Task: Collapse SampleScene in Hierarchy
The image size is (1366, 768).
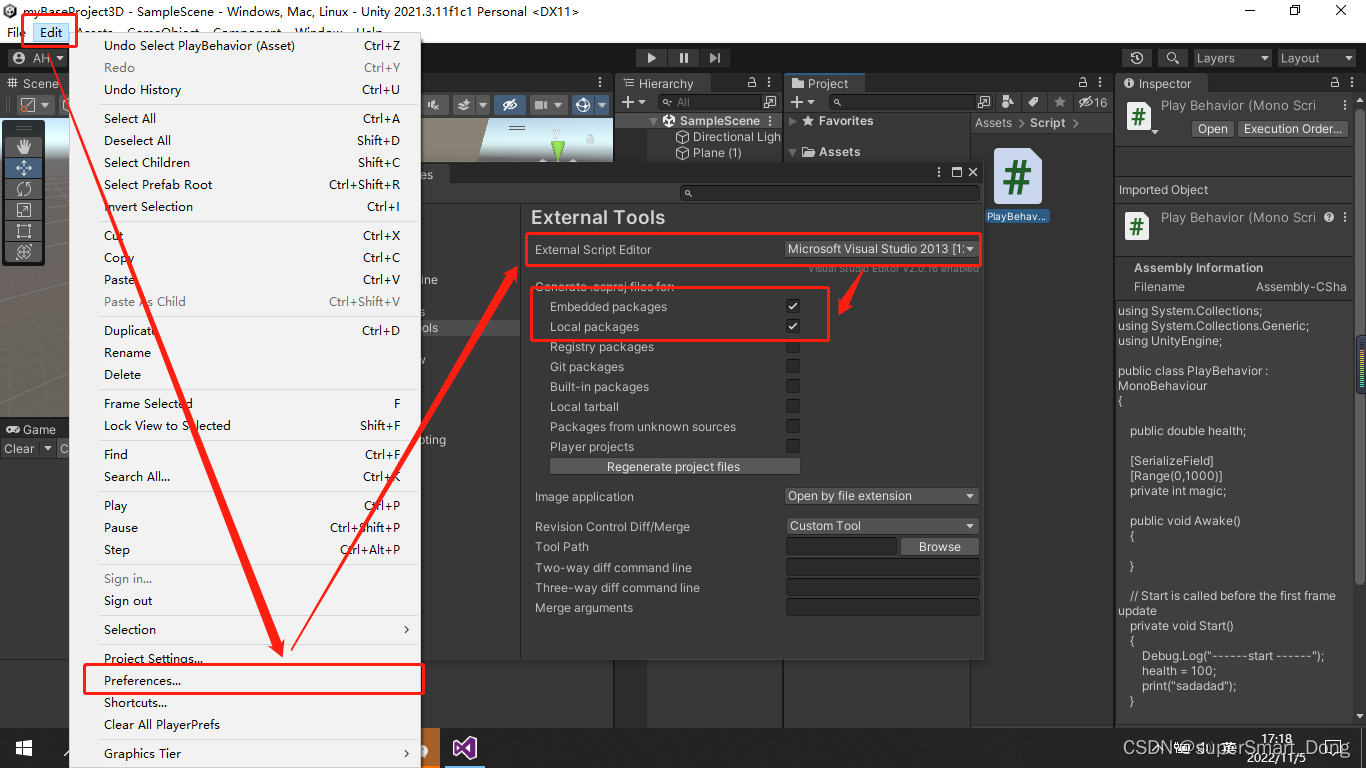Action: tap(654, 121)
